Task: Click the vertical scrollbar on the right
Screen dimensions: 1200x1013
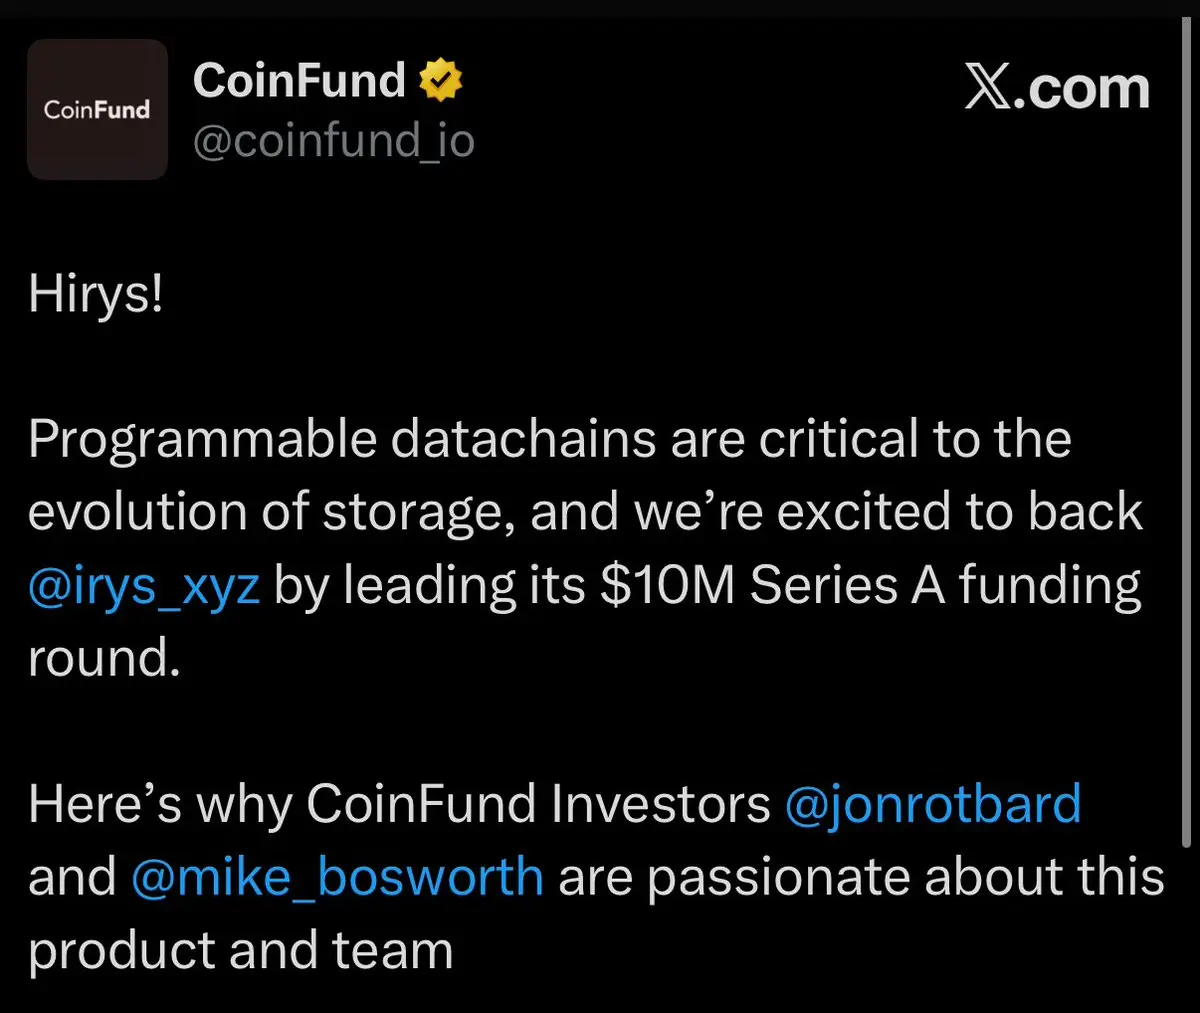Action: click(x=1187, y=432)
